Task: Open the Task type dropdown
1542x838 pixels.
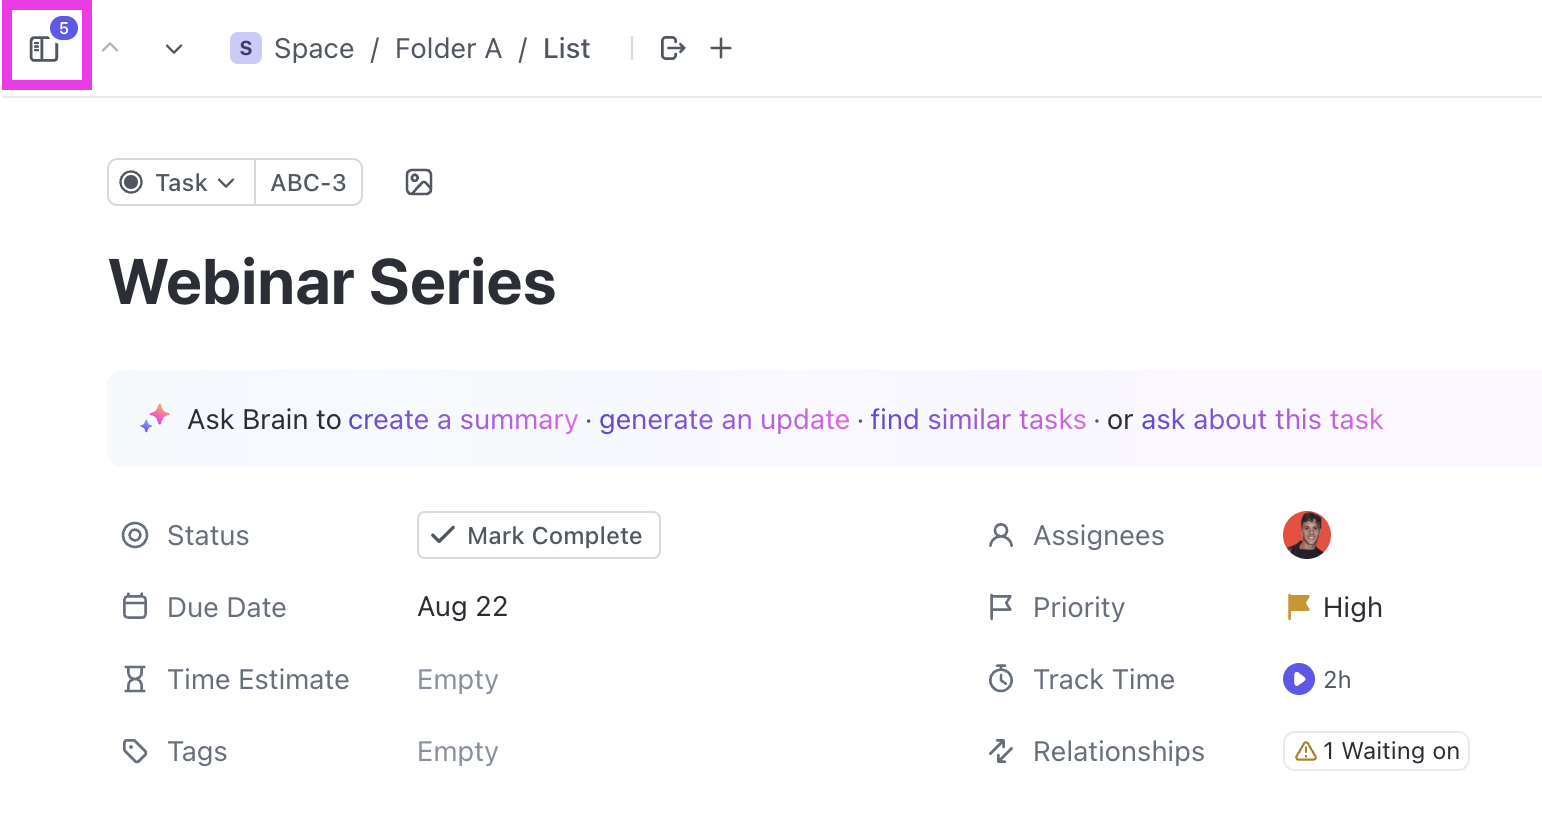Action: (181, 182)
